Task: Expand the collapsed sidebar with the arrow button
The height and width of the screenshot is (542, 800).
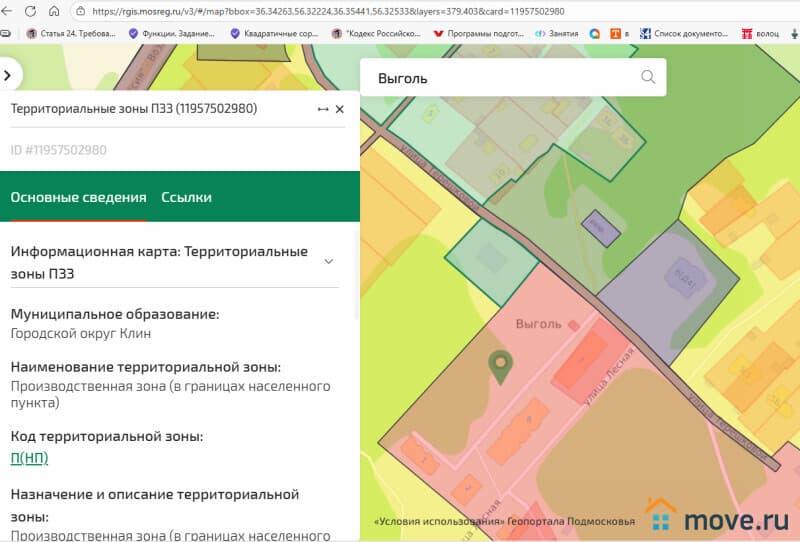Action: click(x=8, y=74)
